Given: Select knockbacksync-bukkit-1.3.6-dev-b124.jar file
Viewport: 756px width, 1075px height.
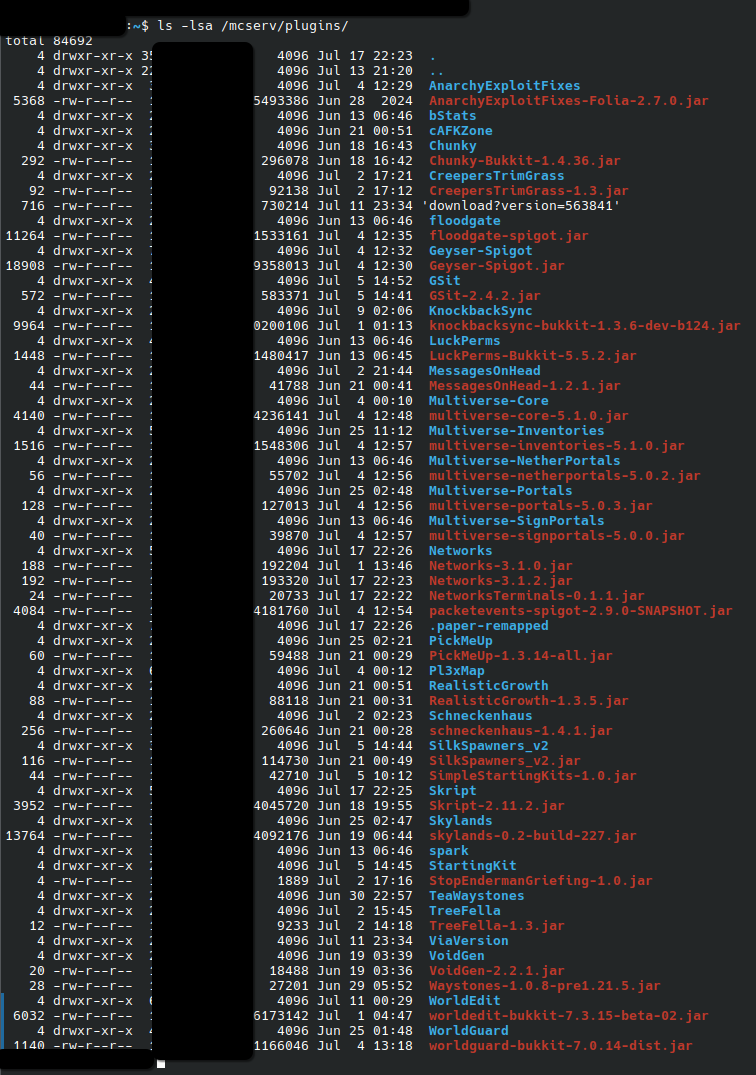Looking at the screenshot, I should pos(585,326).
